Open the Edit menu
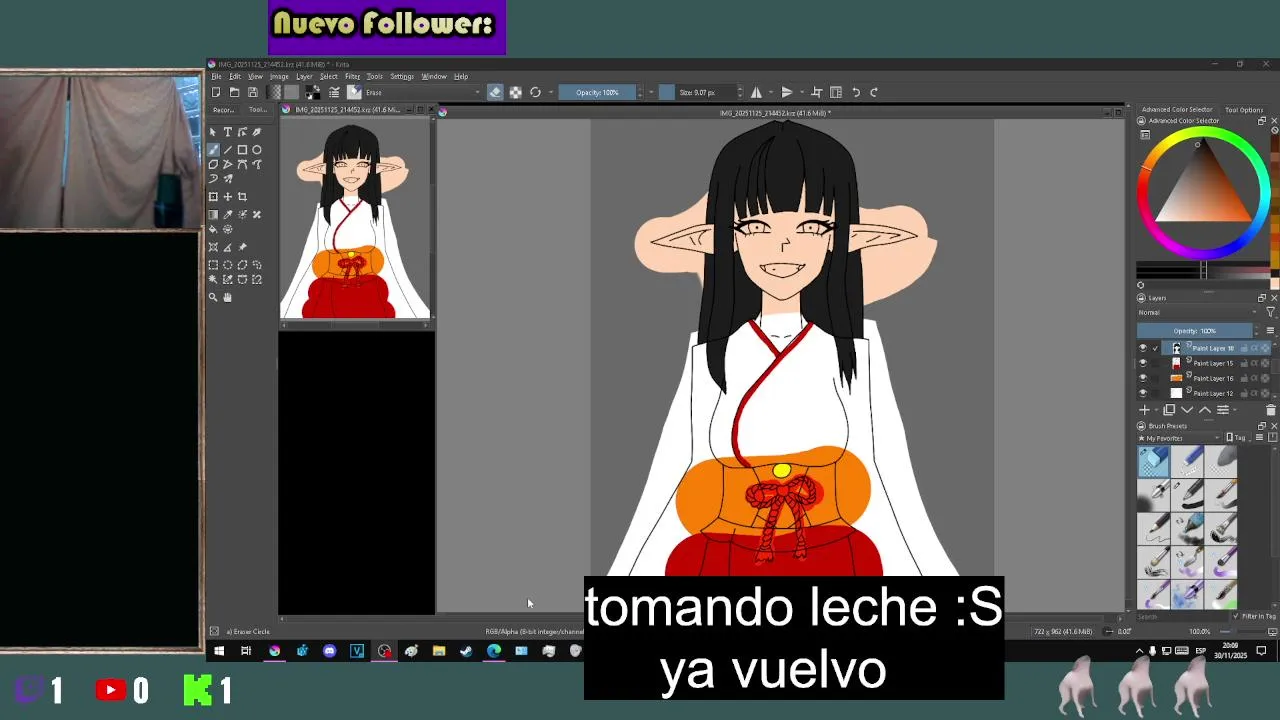 click(234, 76)
